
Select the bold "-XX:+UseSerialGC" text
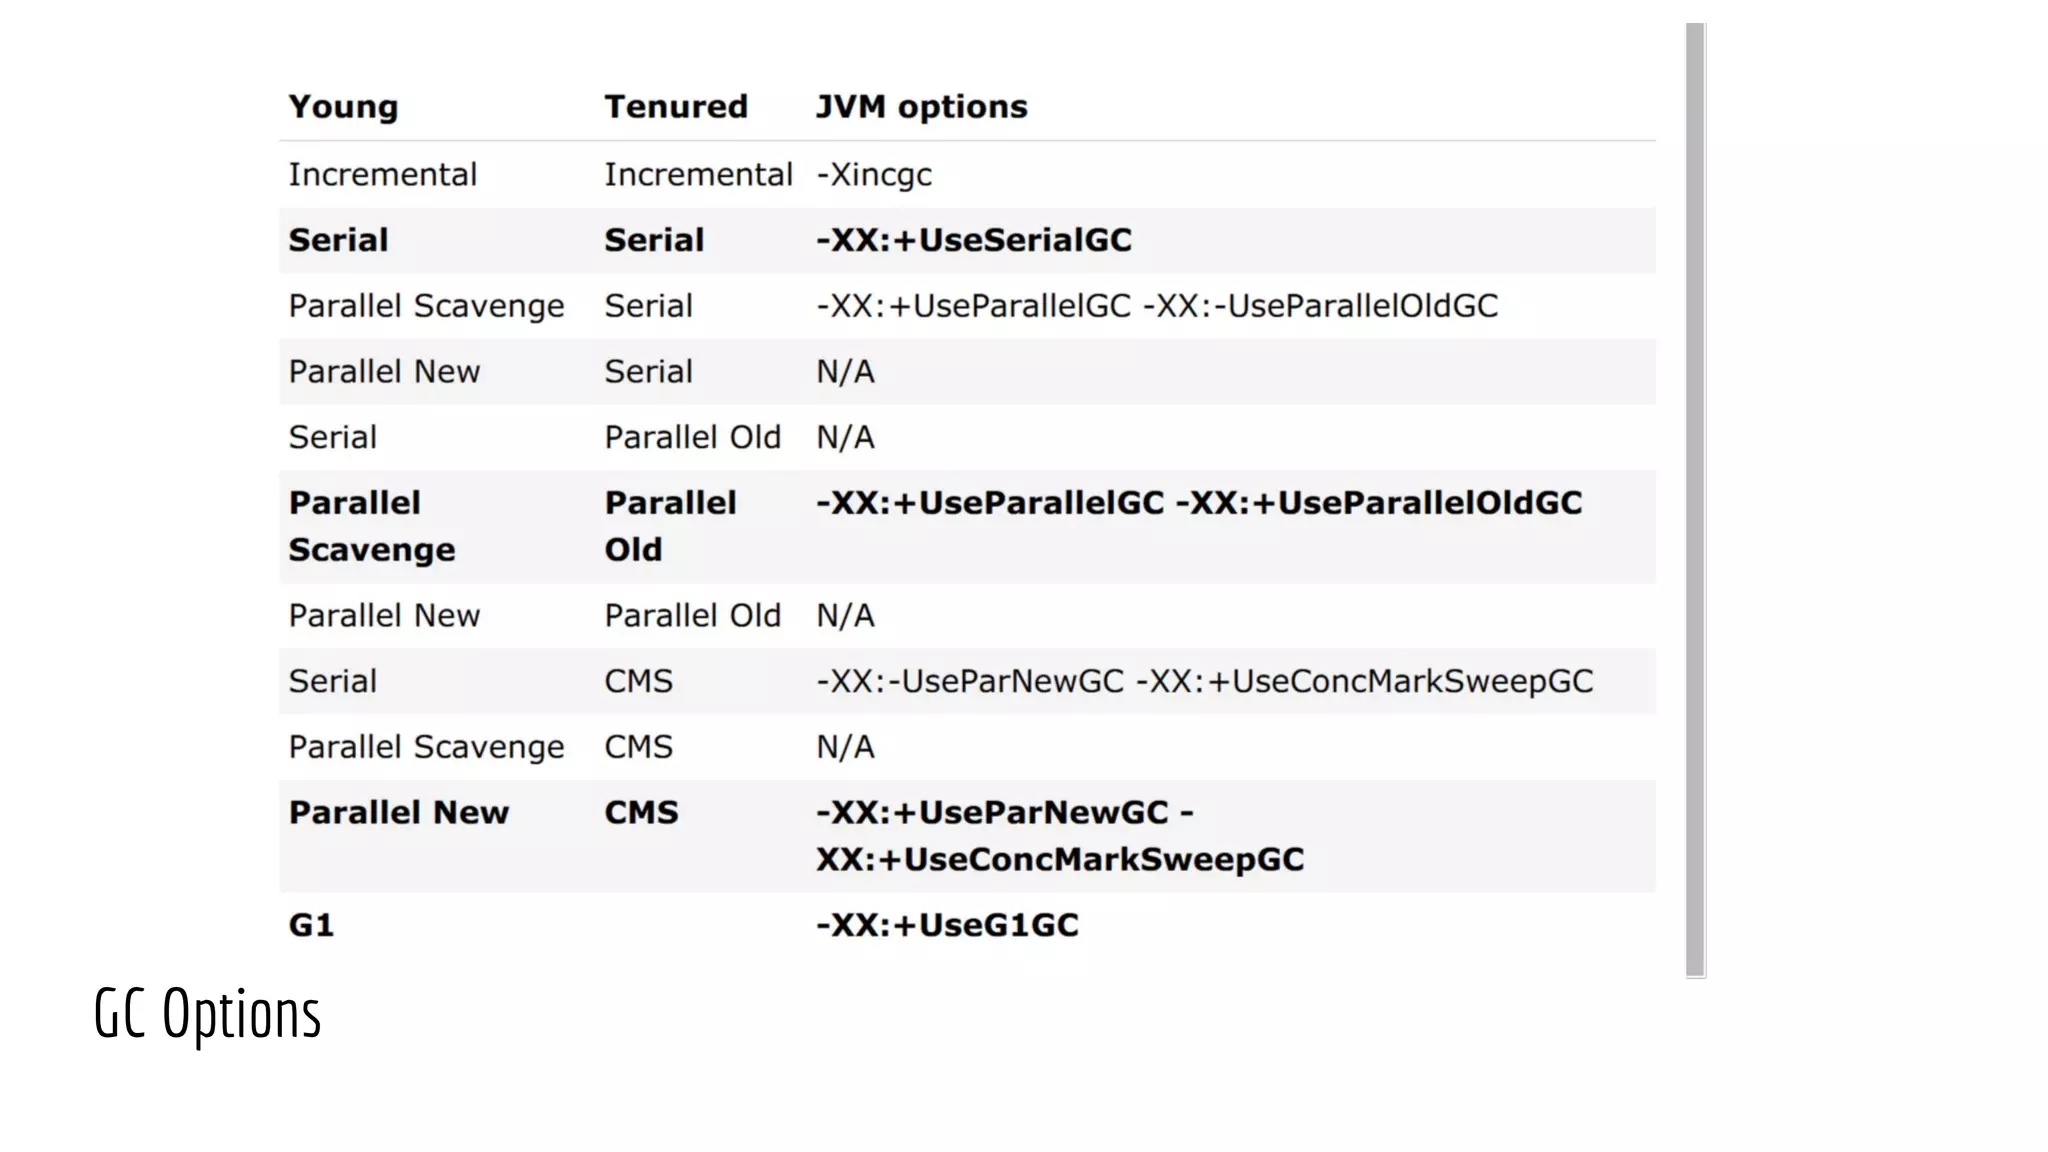tap(974, 240)
